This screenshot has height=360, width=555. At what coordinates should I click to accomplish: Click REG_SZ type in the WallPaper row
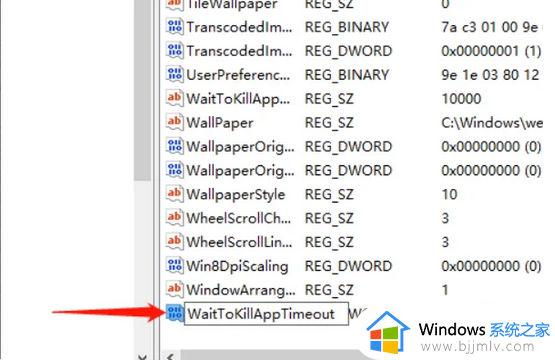[x=330, y=123]
